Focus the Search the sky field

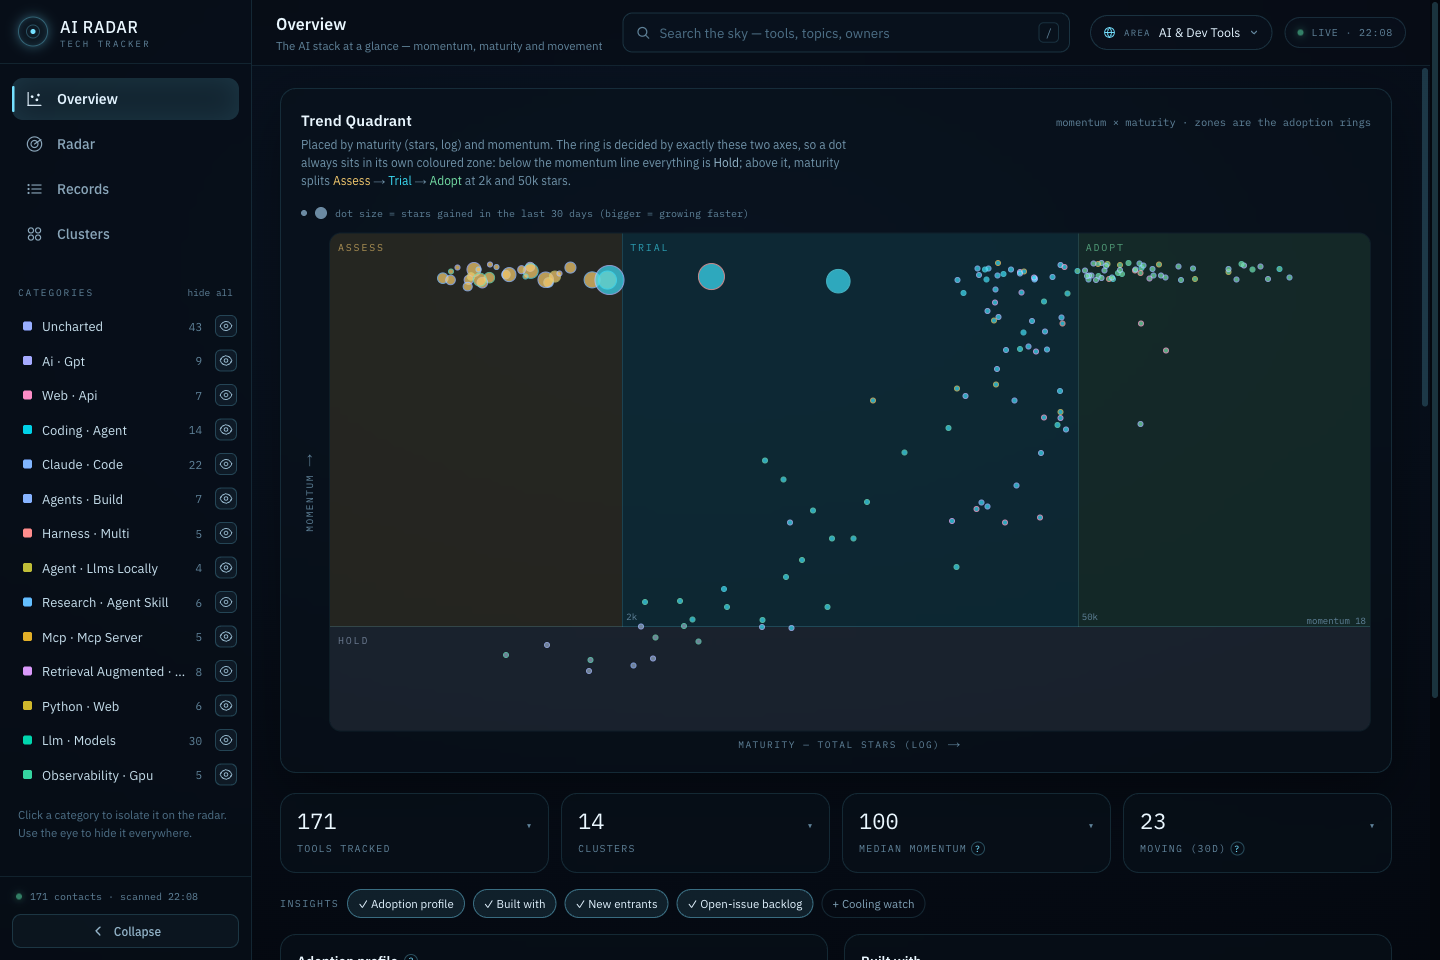(846, 33)
